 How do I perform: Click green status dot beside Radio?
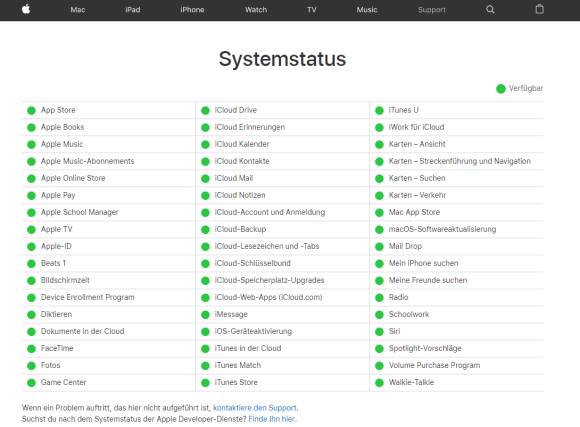point(379,297)
